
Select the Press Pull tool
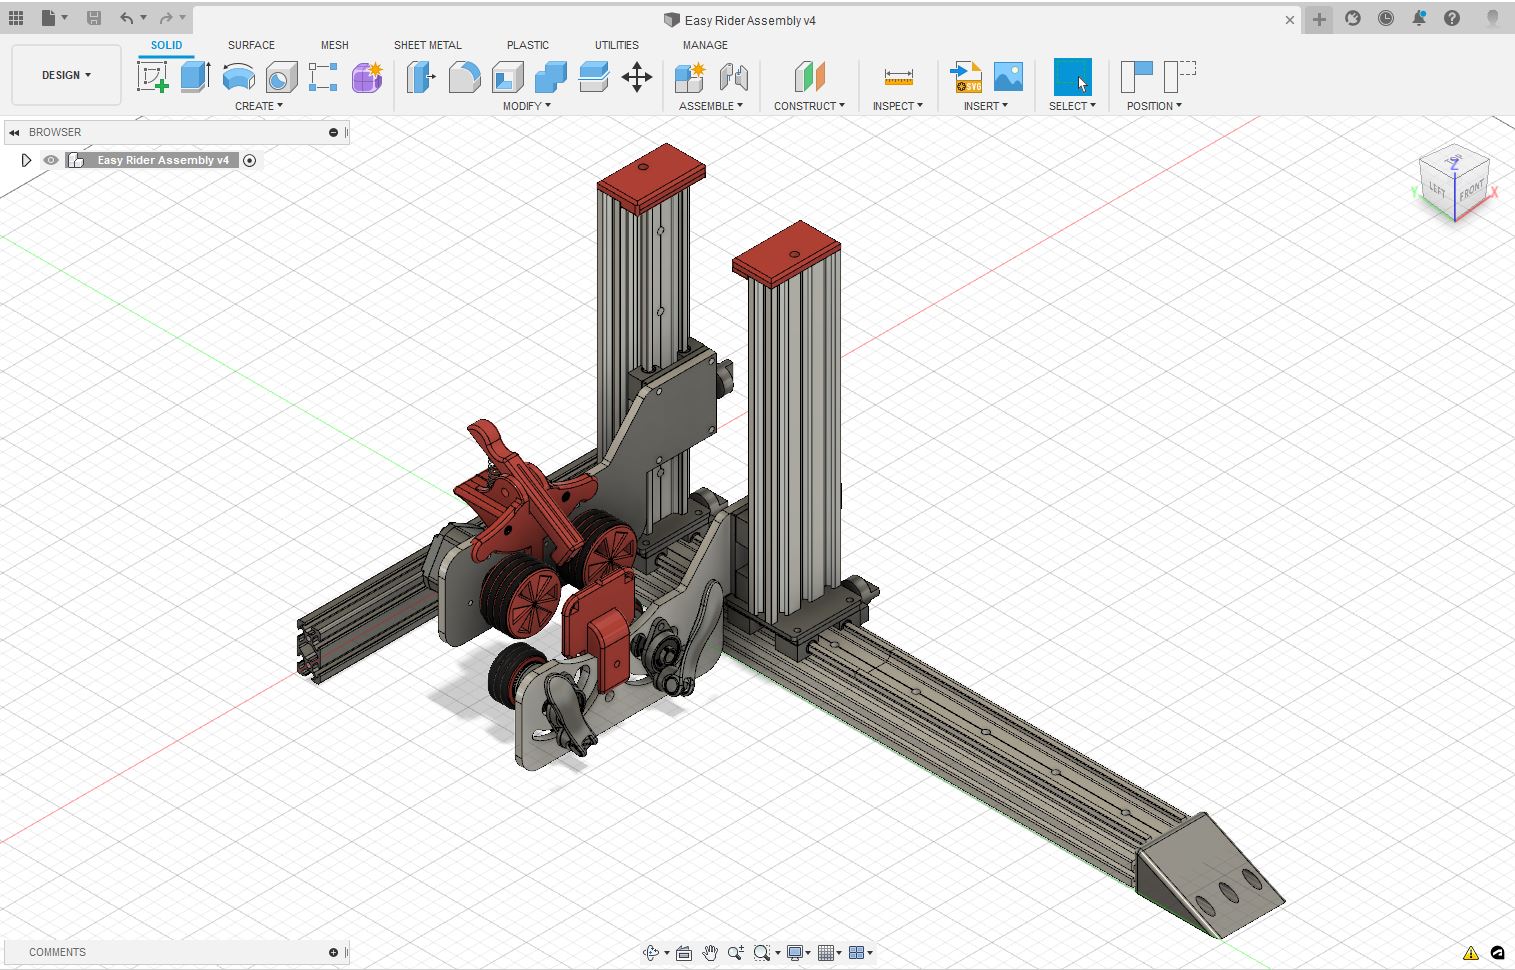tap(421, 77)
